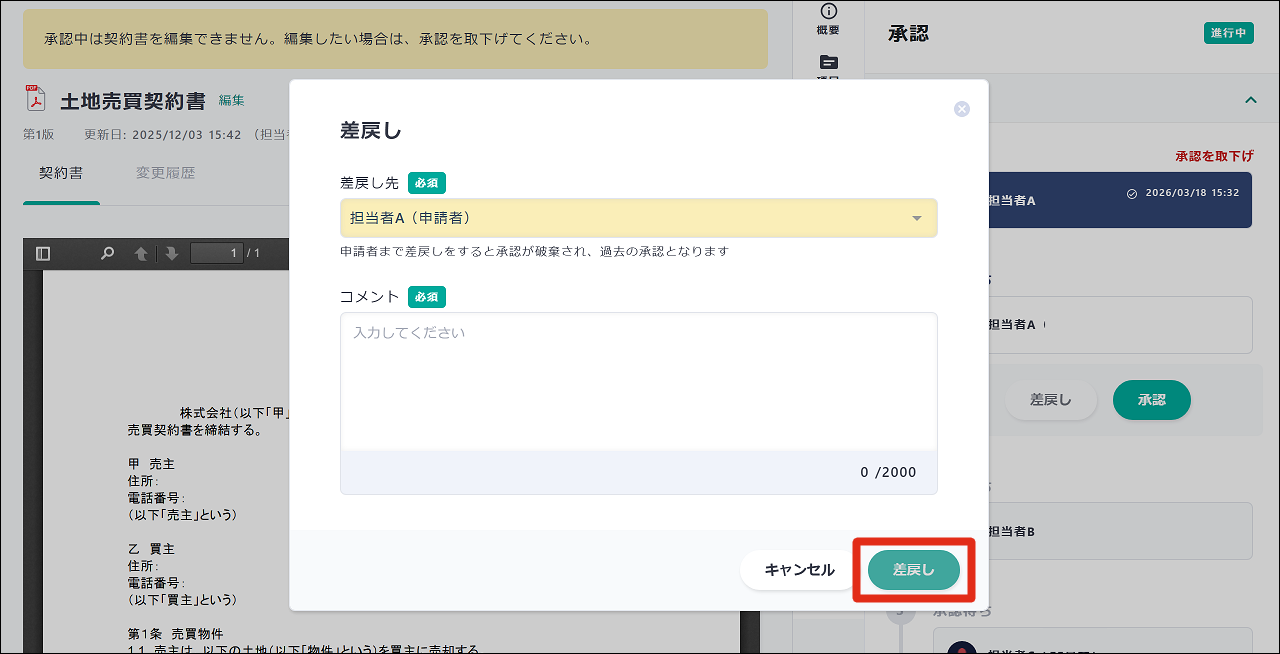Switch to the 契約書 tab
1280x654 pixels.
click(x=61, y=174)
